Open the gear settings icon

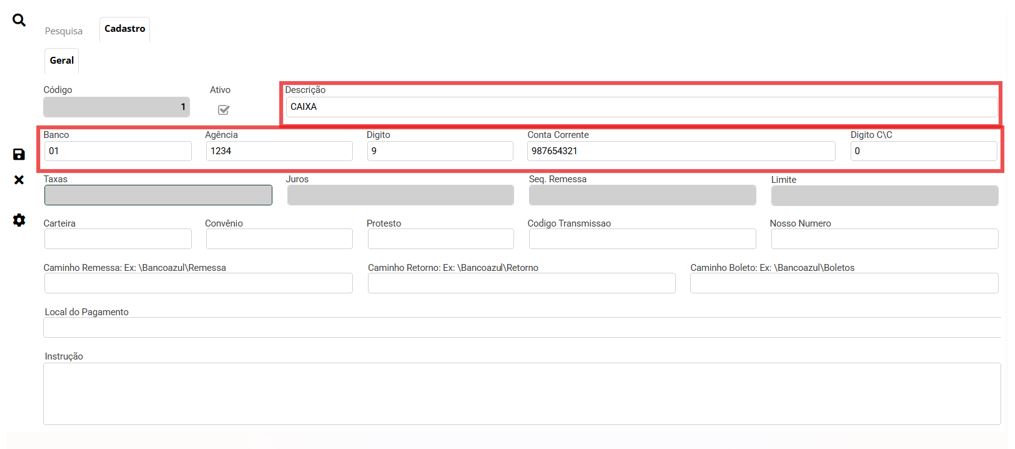click(x=18, y=220)
